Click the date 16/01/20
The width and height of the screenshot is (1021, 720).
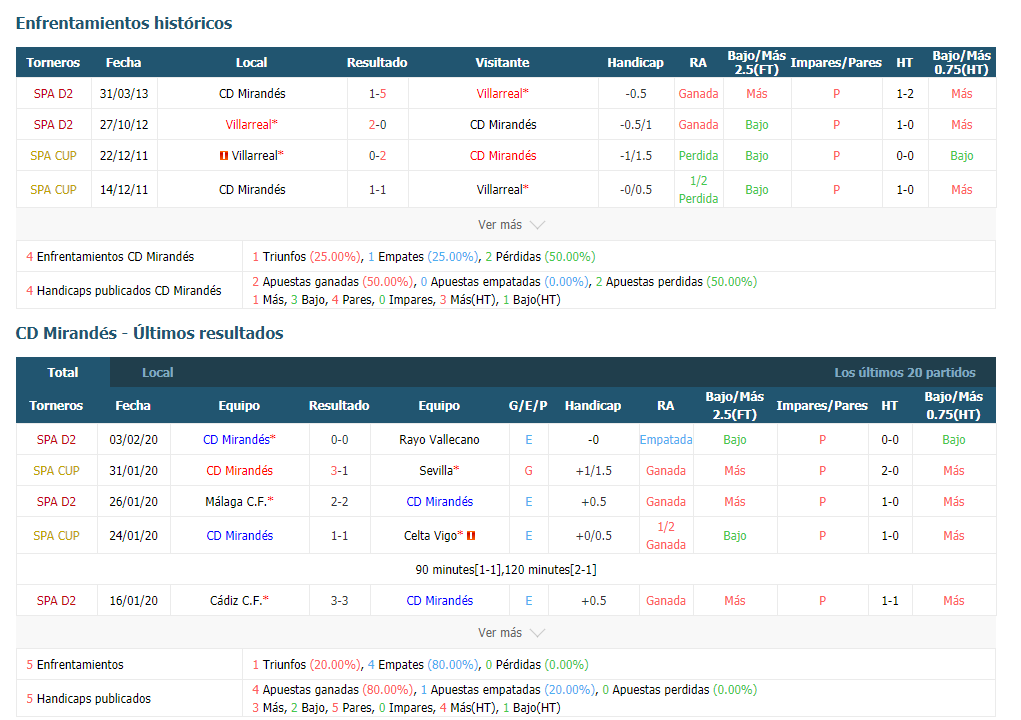pos(133,601)
